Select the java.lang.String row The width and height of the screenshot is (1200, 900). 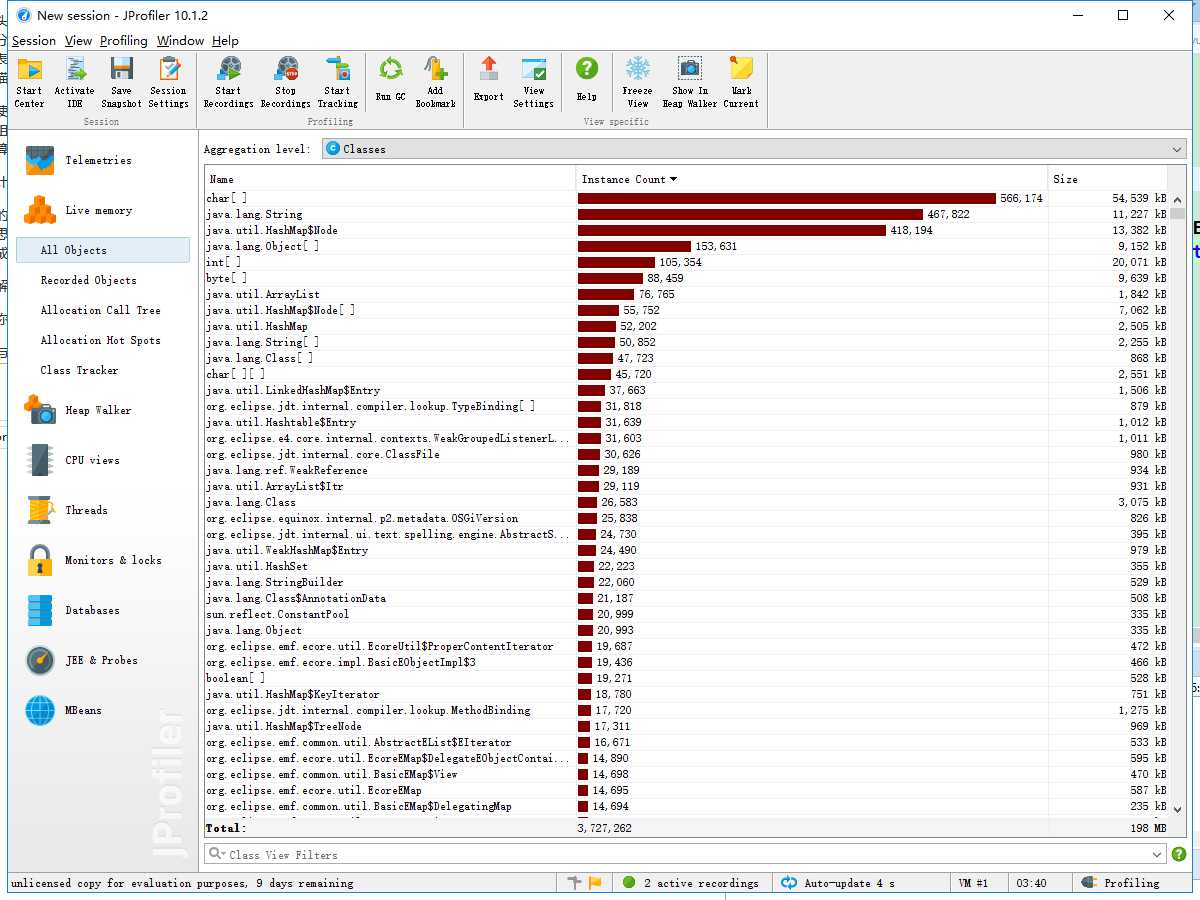coord(687,214)
